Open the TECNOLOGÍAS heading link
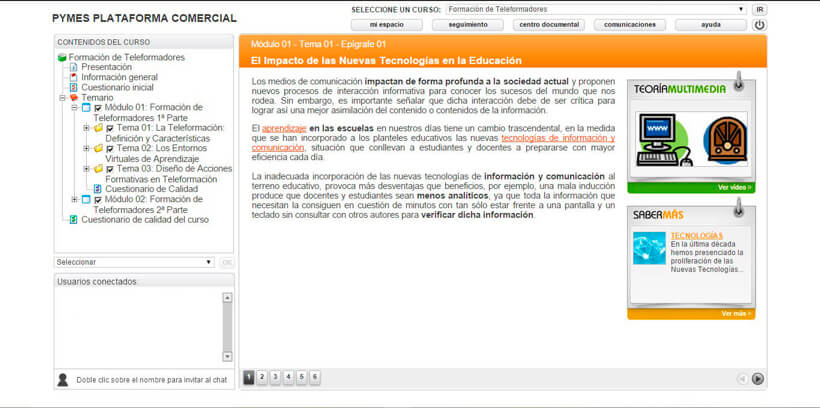Screen dimensions: 820x408 click(697, 236)
